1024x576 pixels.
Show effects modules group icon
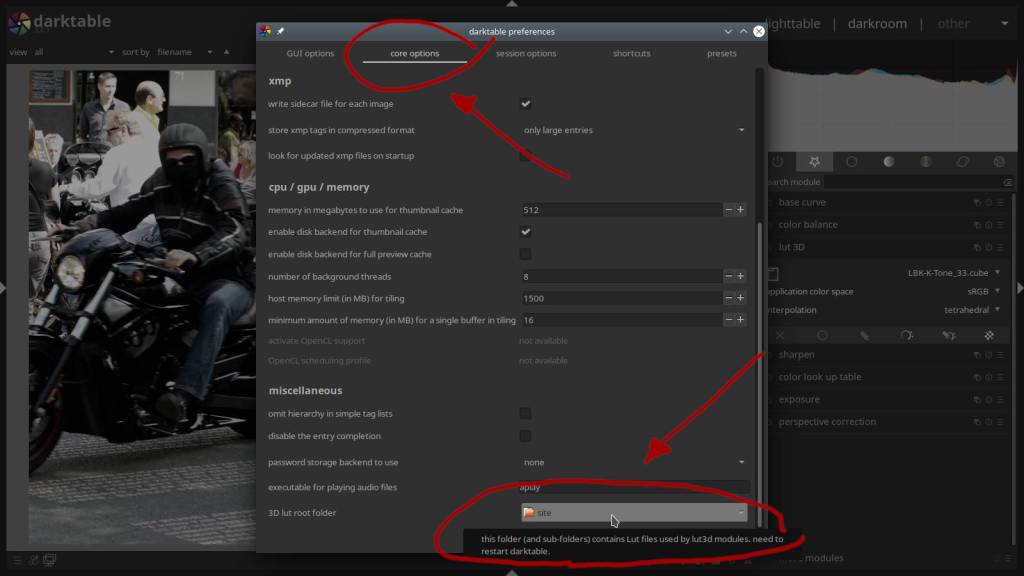[999, 161]
